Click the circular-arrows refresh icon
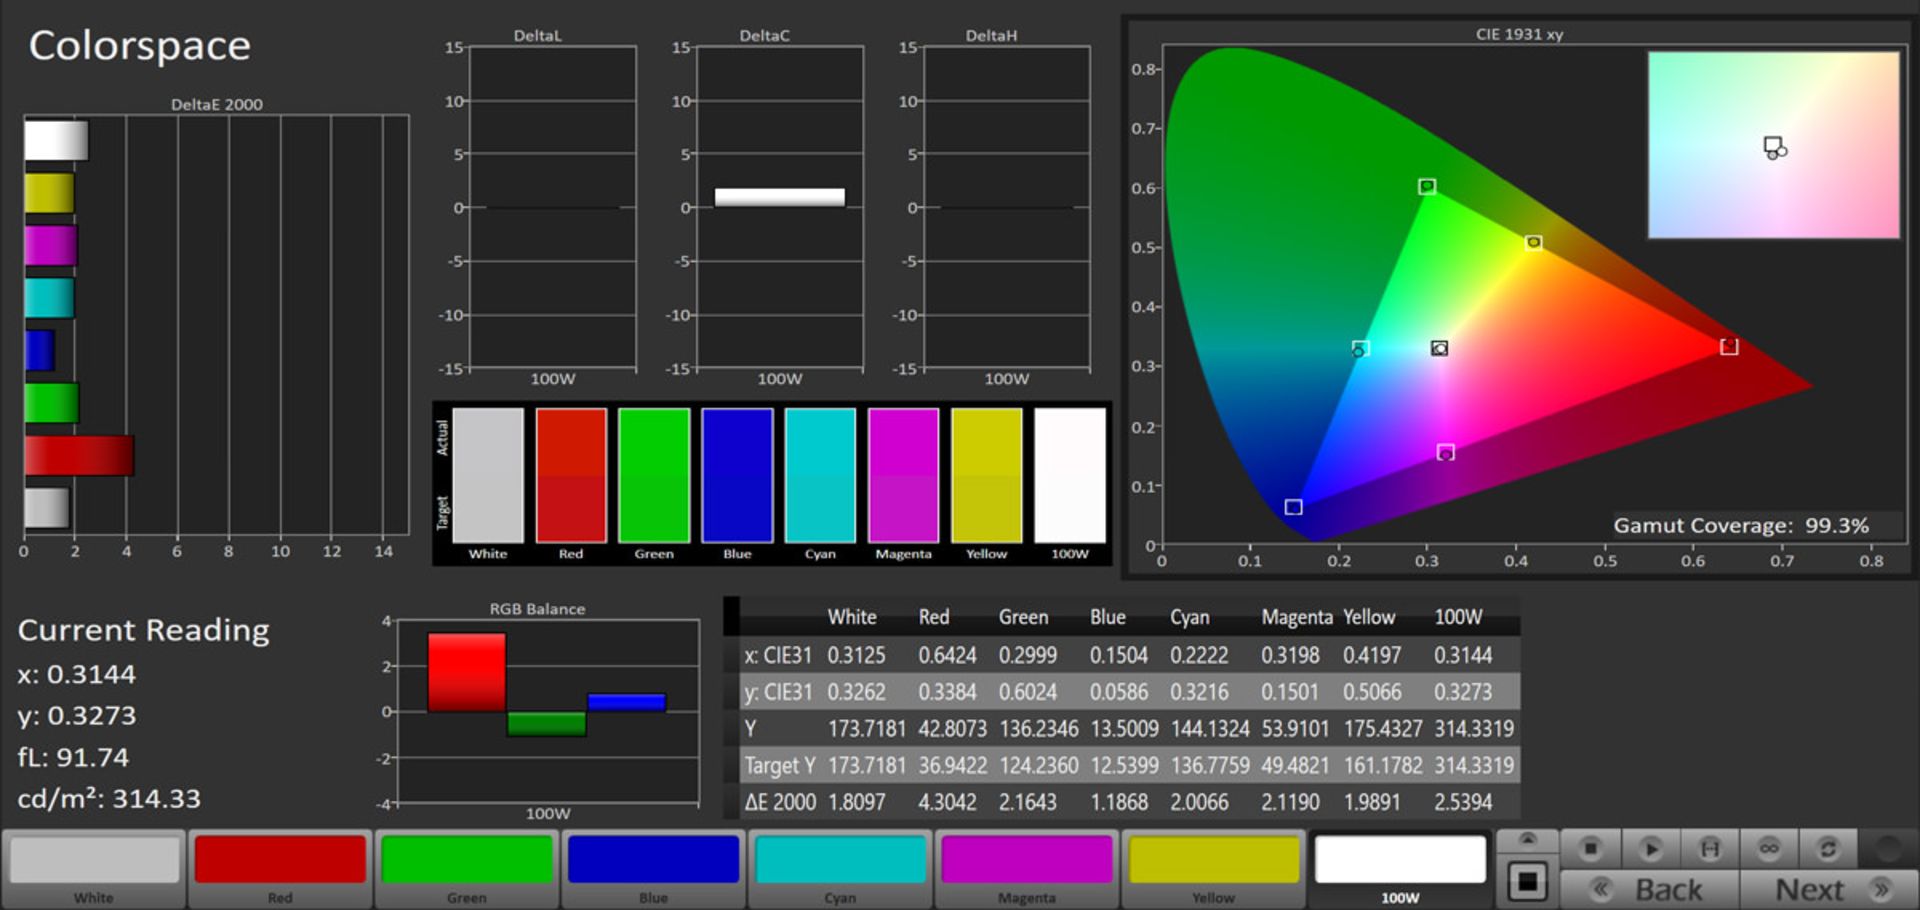1920x910 pixels. (x=1828, y=849)
